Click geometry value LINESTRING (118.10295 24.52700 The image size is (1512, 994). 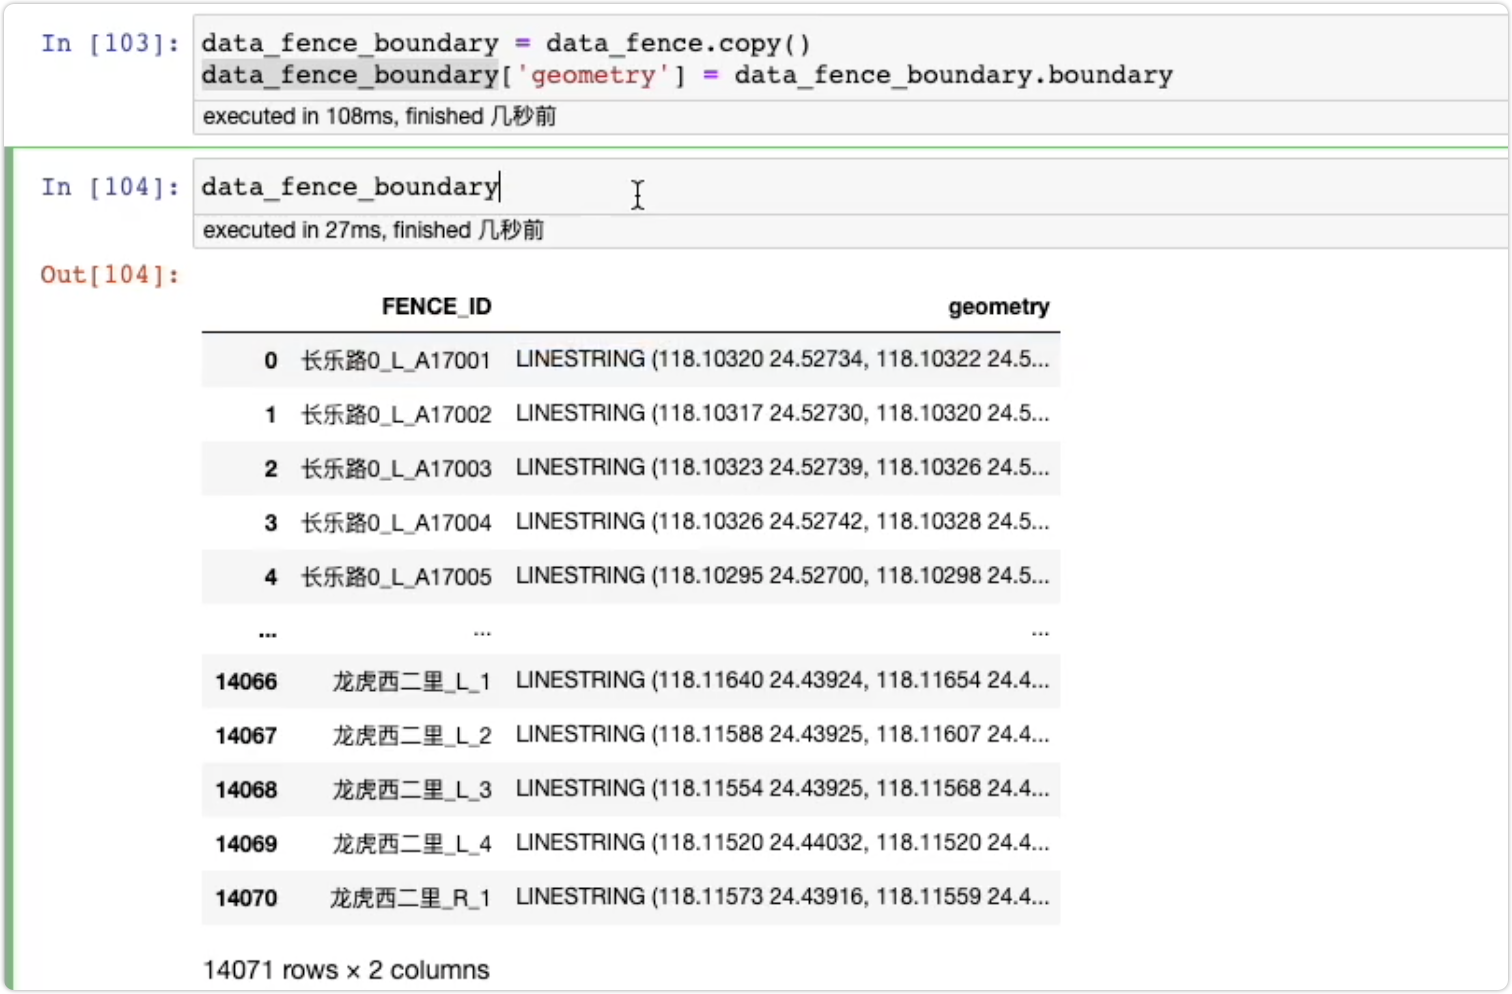(783, 575)
